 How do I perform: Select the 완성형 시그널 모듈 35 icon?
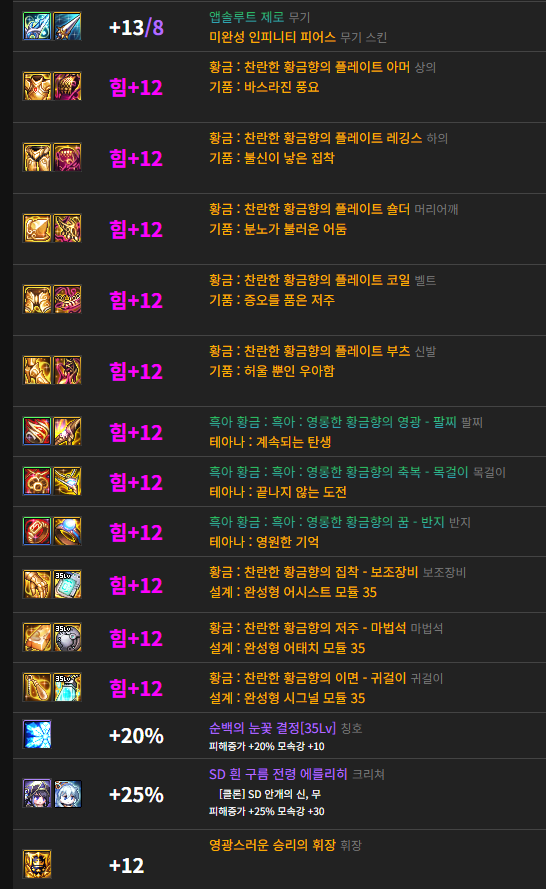67,687
